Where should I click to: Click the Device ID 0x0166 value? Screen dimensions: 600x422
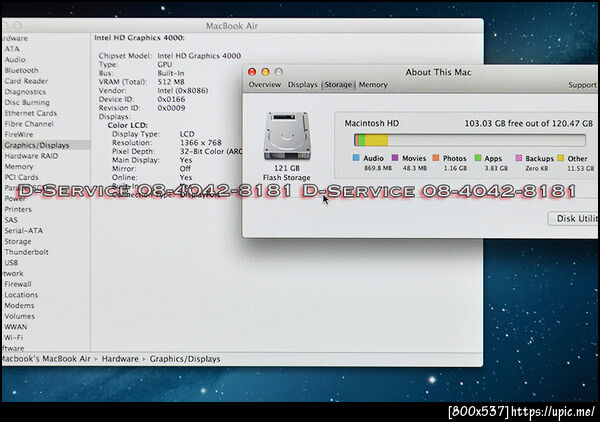coord(171,99)
